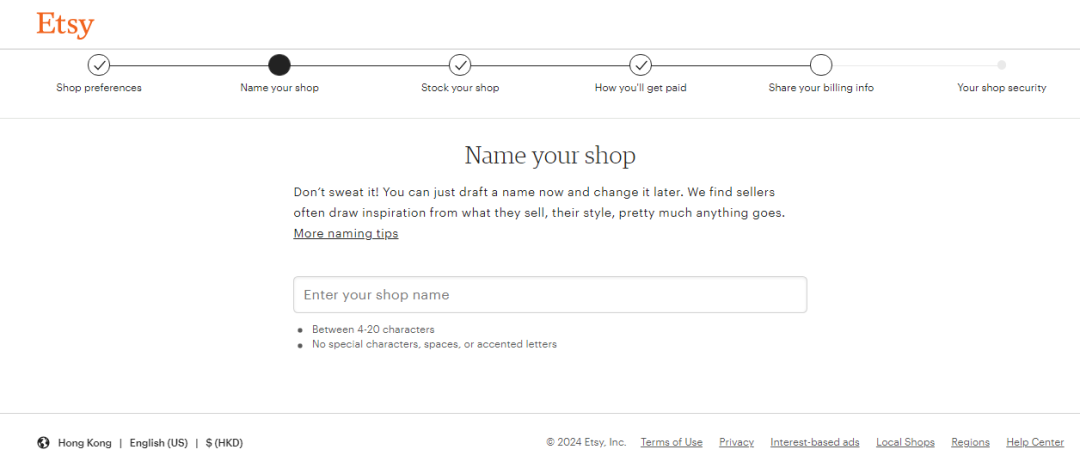Open the Local Shops footer link
The width and height of the screenshot is (1080, 468).
[905, 442]
